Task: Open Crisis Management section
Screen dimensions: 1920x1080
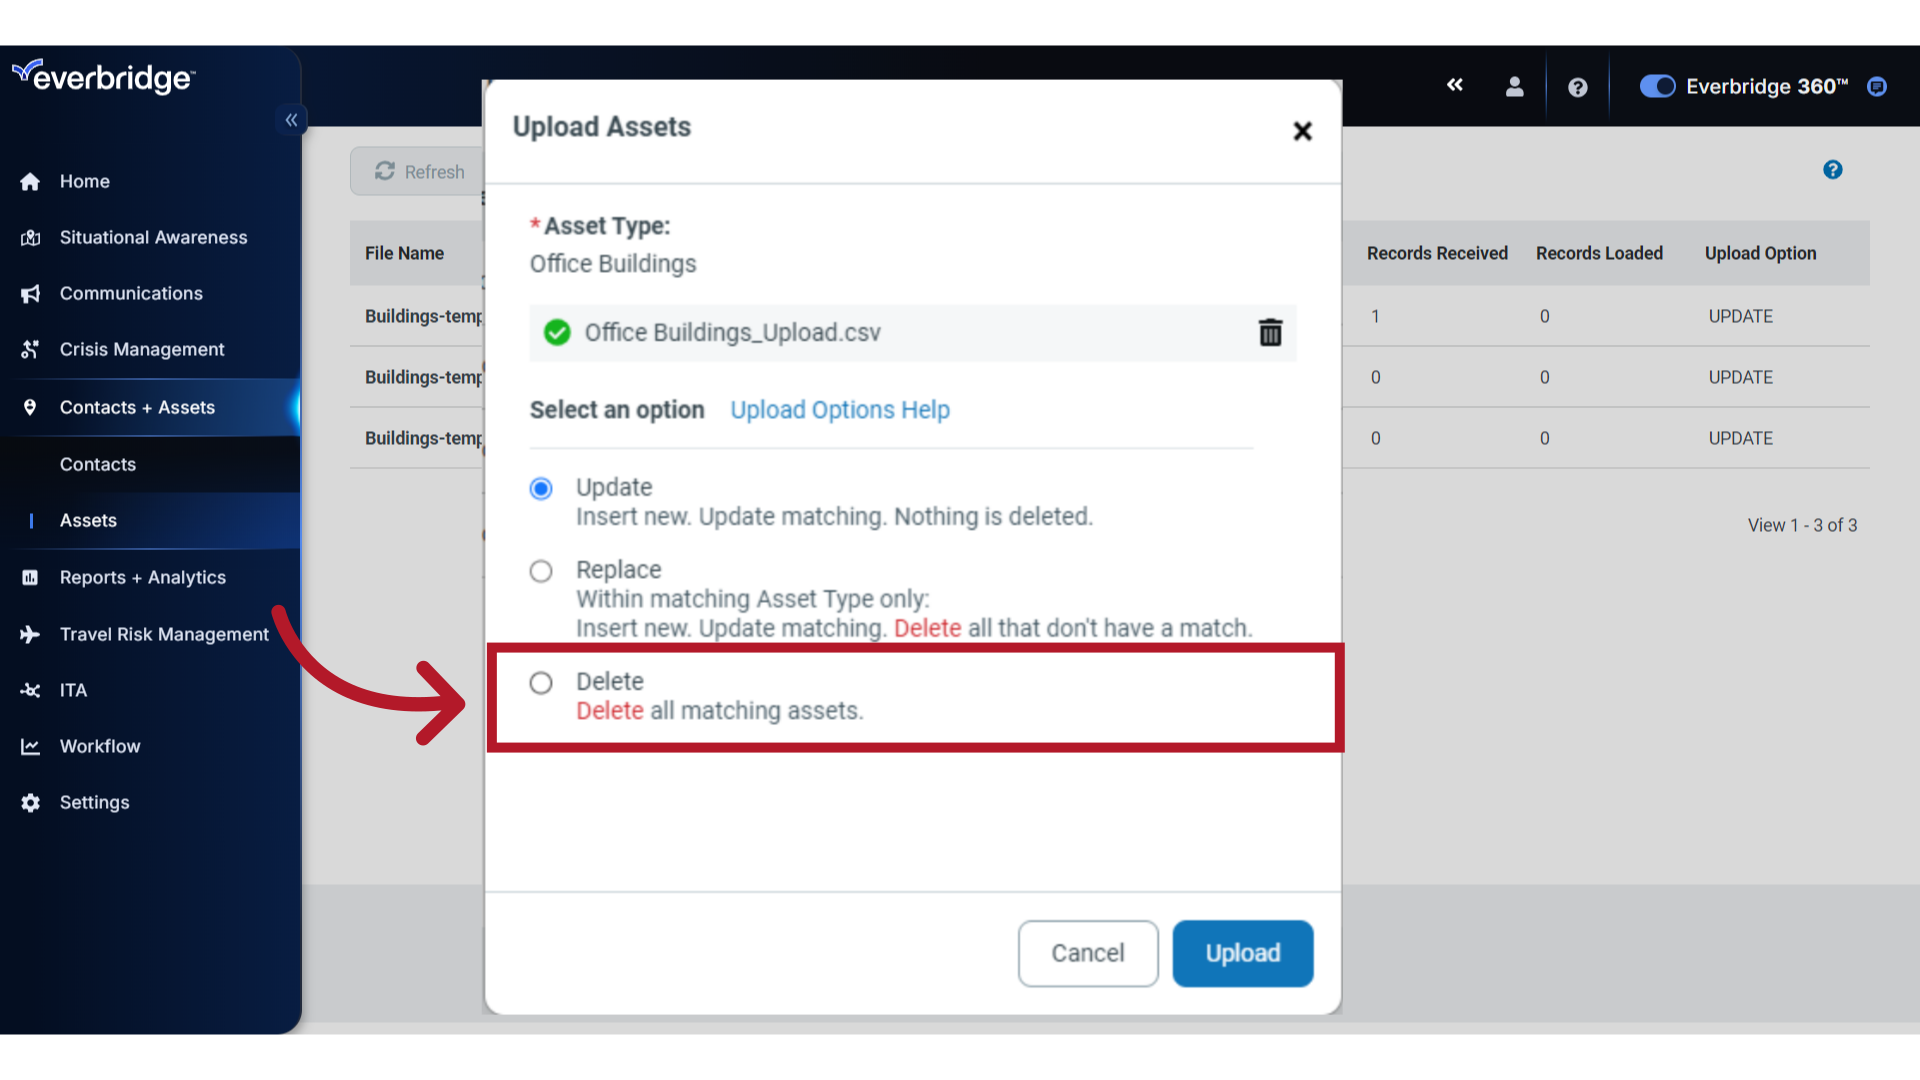Action: pyautogui.click(x=141, y=348)
